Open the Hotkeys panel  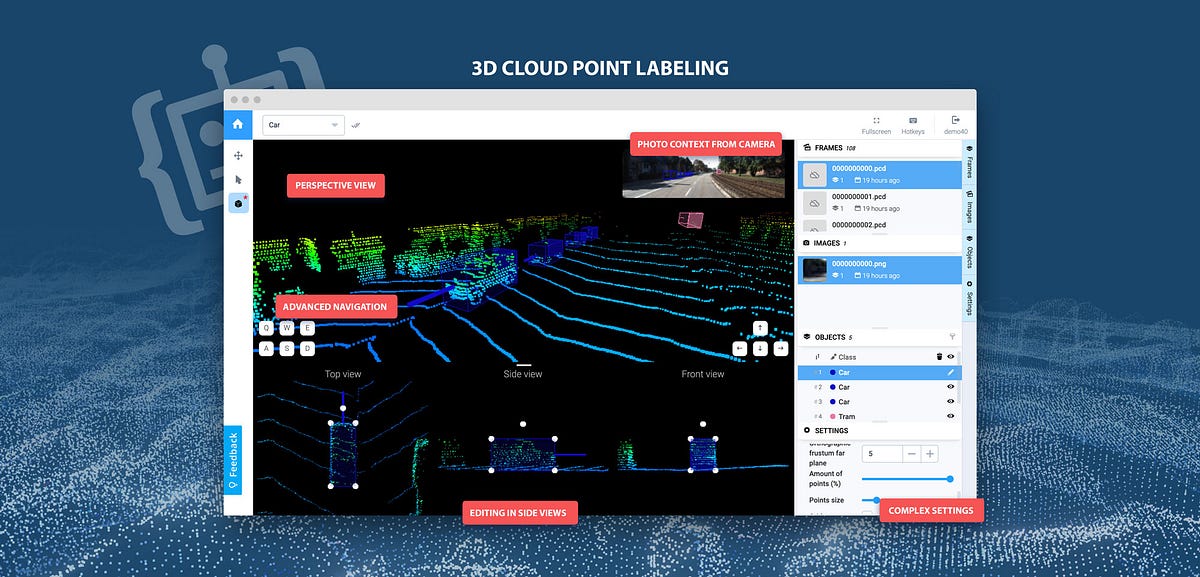(912, 124)
